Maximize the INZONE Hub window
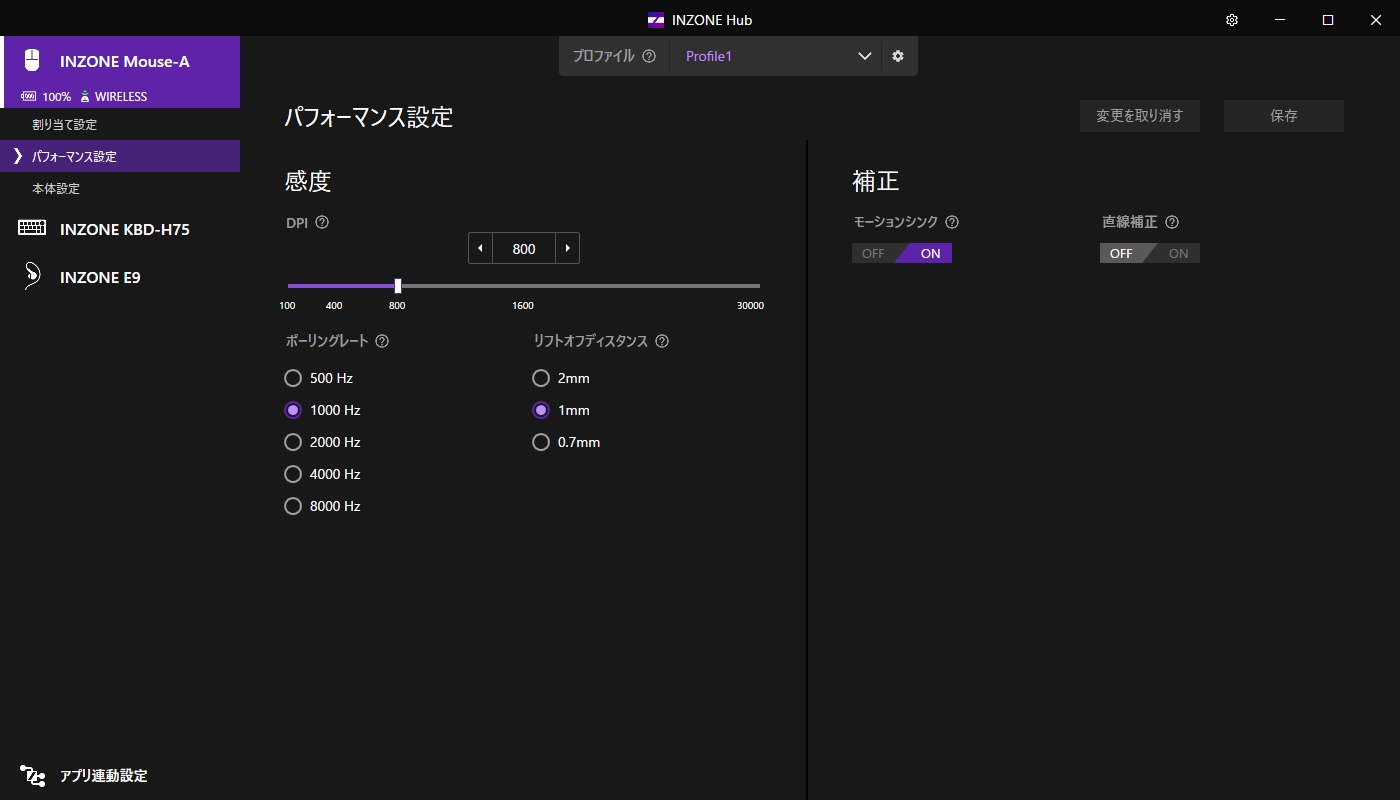The height and width of the screenshot is (800, 1400). [x=1328, y=20]
